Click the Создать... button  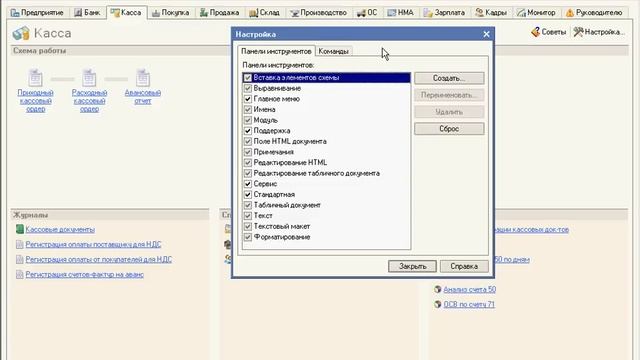pos(449,78)
